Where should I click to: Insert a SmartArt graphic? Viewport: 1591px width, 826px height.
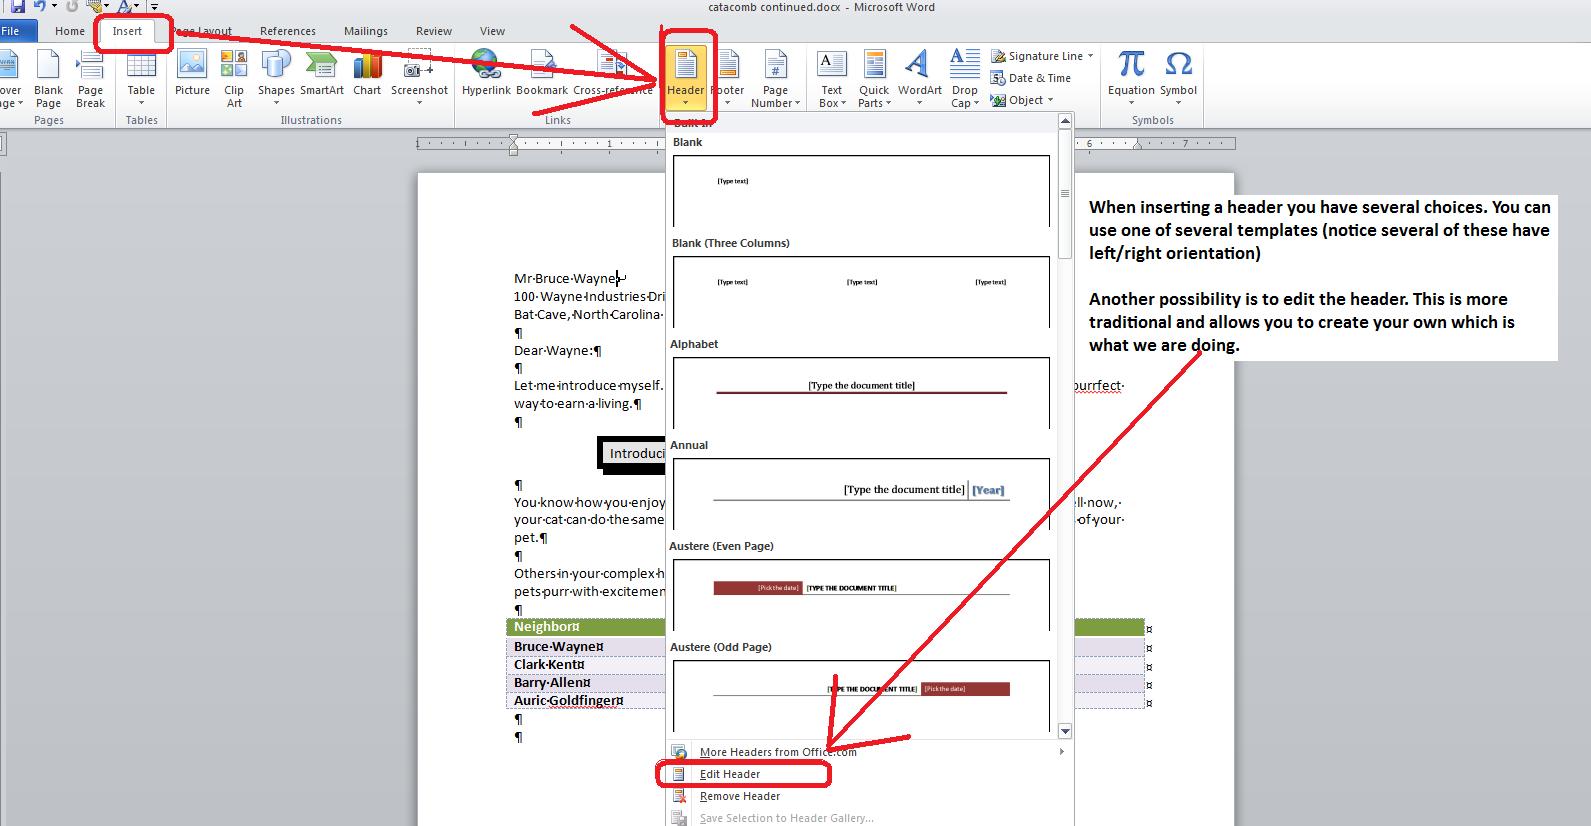tap(322, 73)
